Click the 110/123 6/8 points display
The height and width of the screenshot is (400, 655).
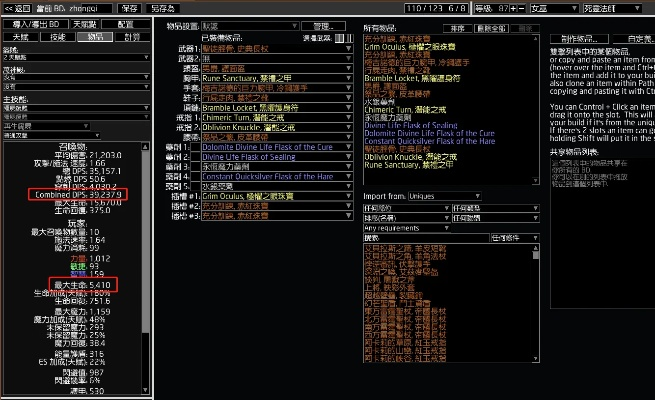click(436, 8)
